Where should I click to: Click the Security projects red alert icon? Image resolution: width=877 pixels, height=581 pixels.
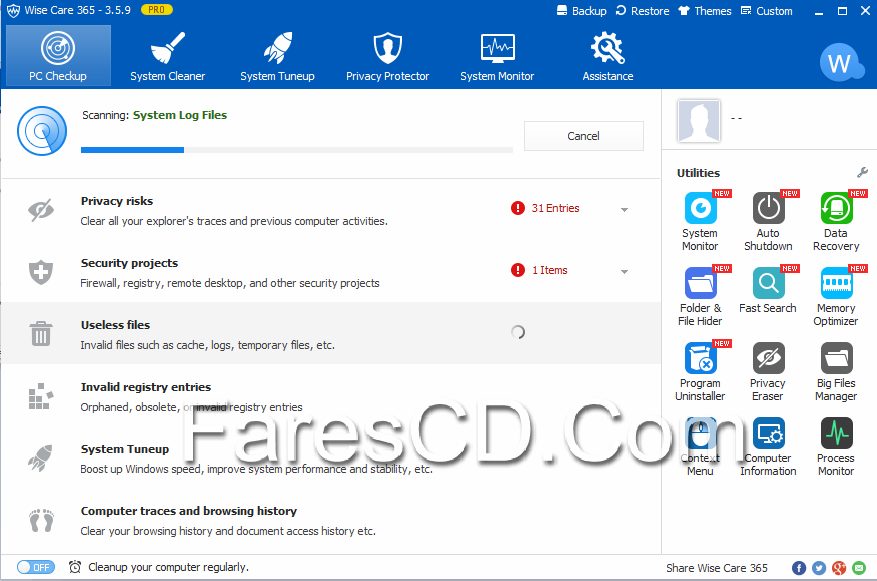coord(518,270)
